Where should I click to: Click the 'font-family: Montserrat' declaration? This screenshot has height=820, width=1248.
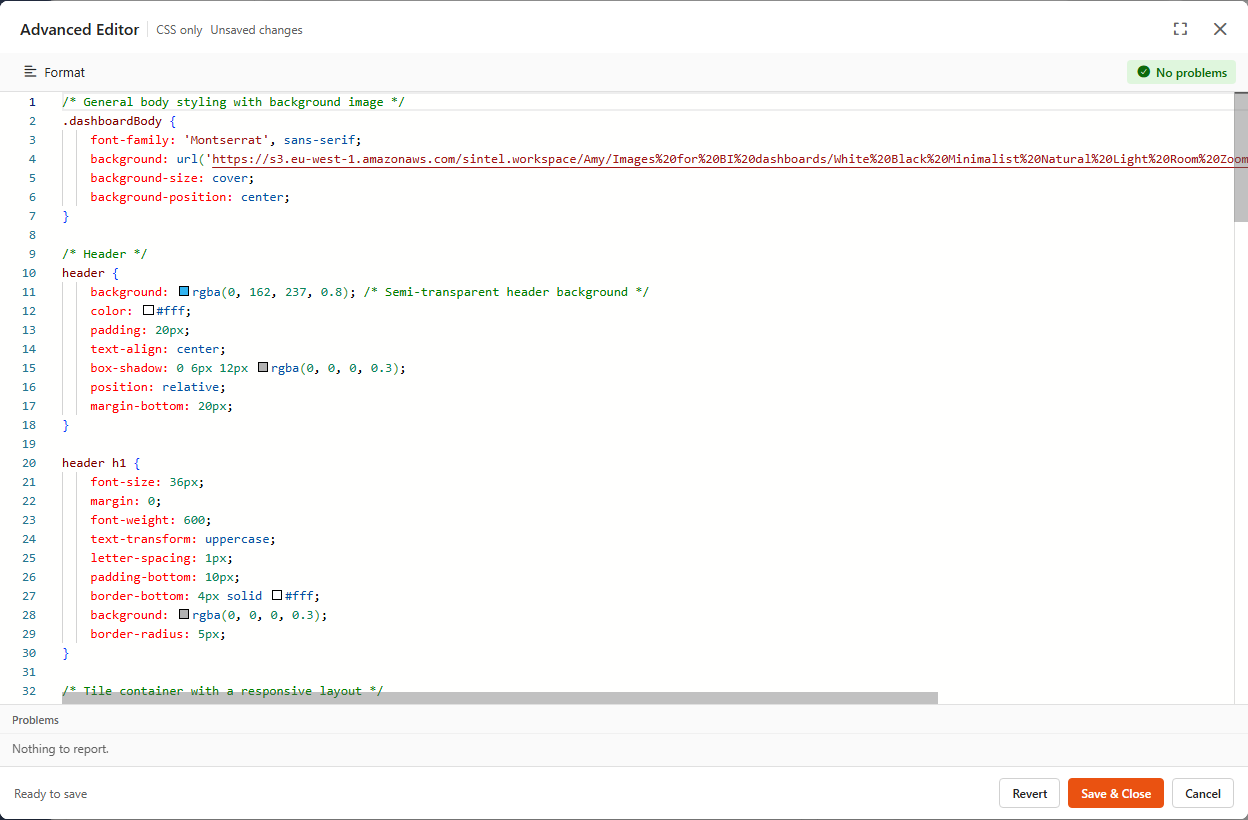coord(226,140)
